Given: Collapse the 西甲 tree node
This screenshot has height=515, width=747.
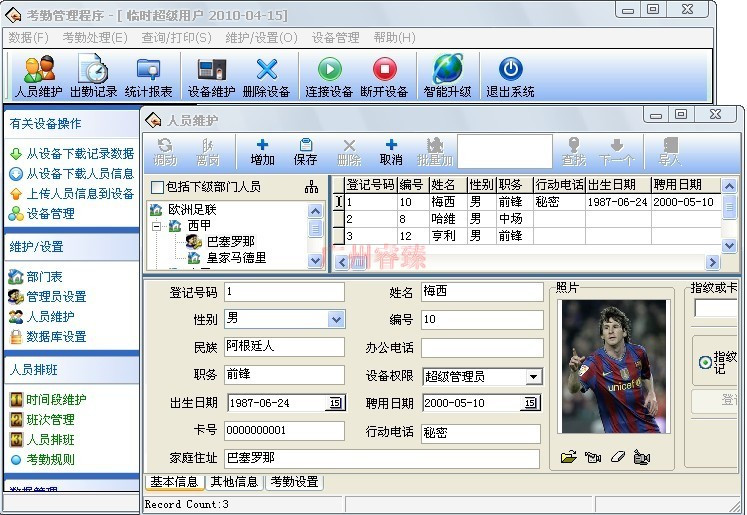Looking at the screenshot, I should 157,226.
